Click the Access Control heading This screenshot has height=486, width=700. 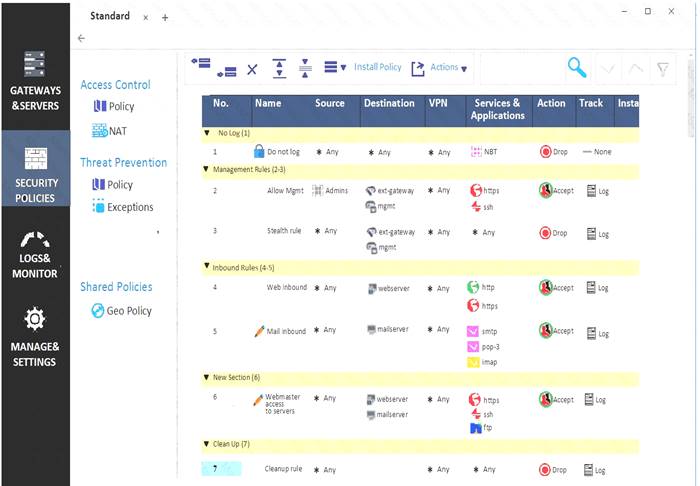point(116,85)
